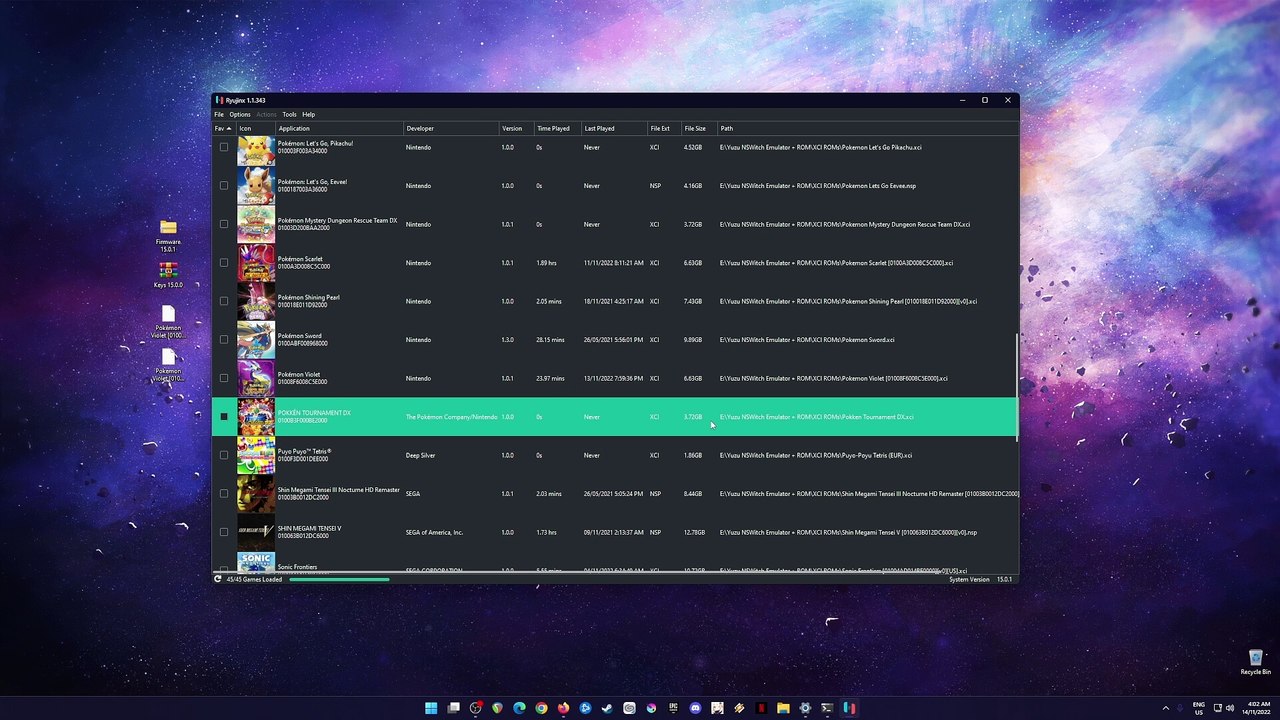Click "Deep Silver" developer cell

click(x=420, y=455)
